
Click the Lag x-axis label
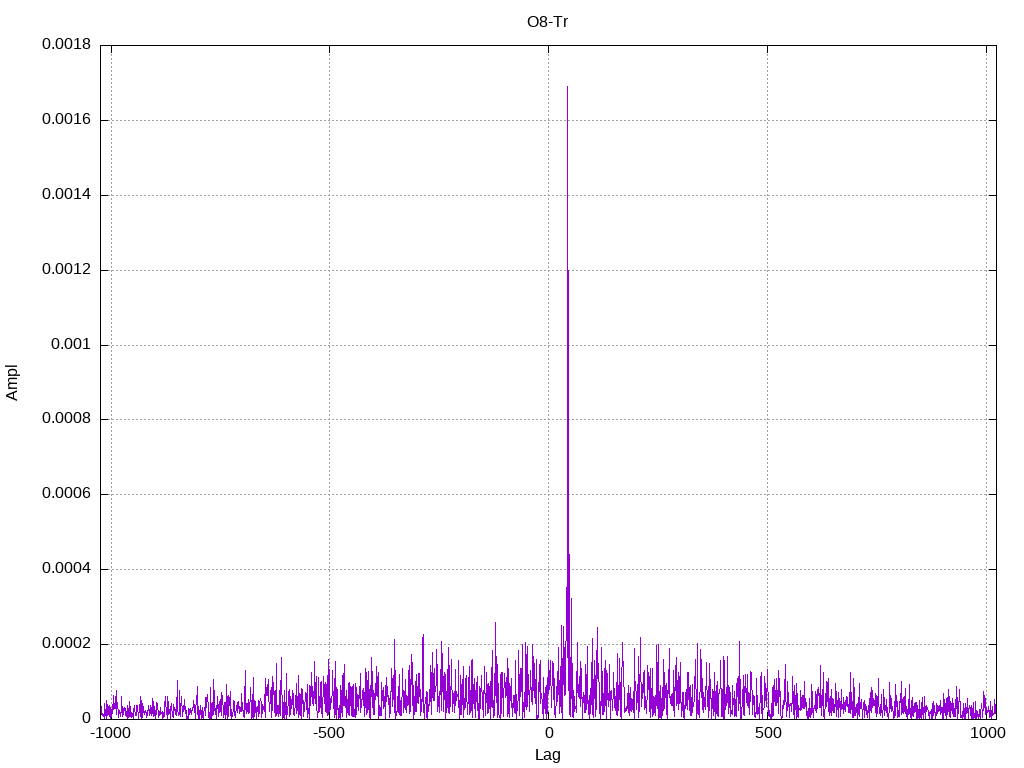pos(547,755)
